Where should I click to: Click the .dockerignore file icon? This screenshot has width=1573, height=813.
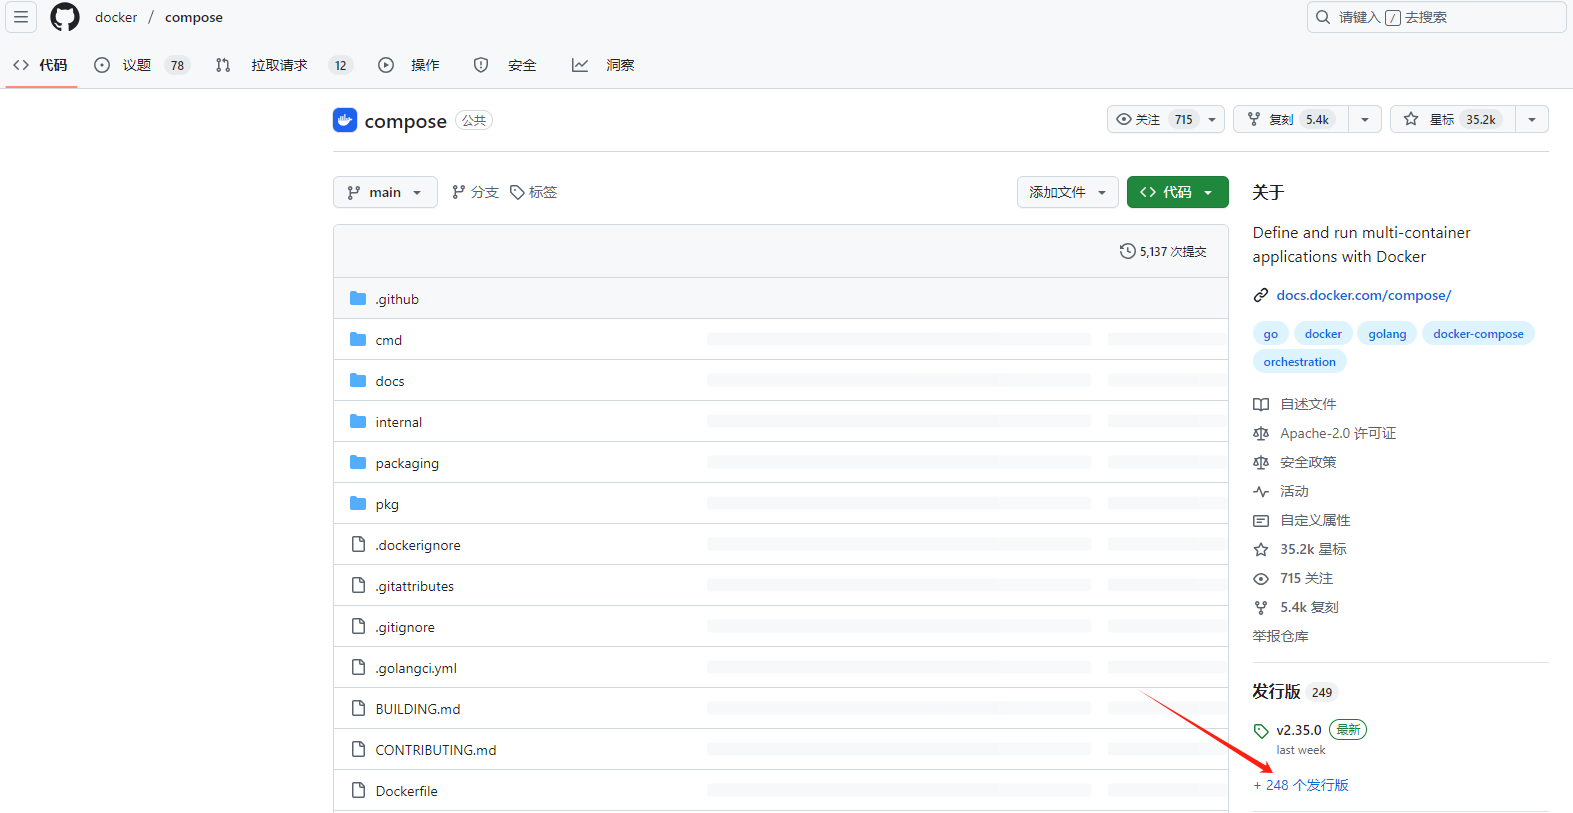point(358,544)
